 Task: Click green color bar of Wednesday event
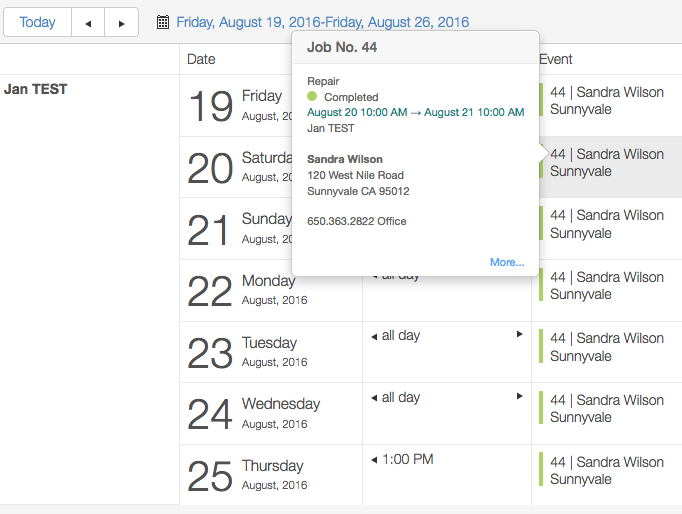click(541, 408)
